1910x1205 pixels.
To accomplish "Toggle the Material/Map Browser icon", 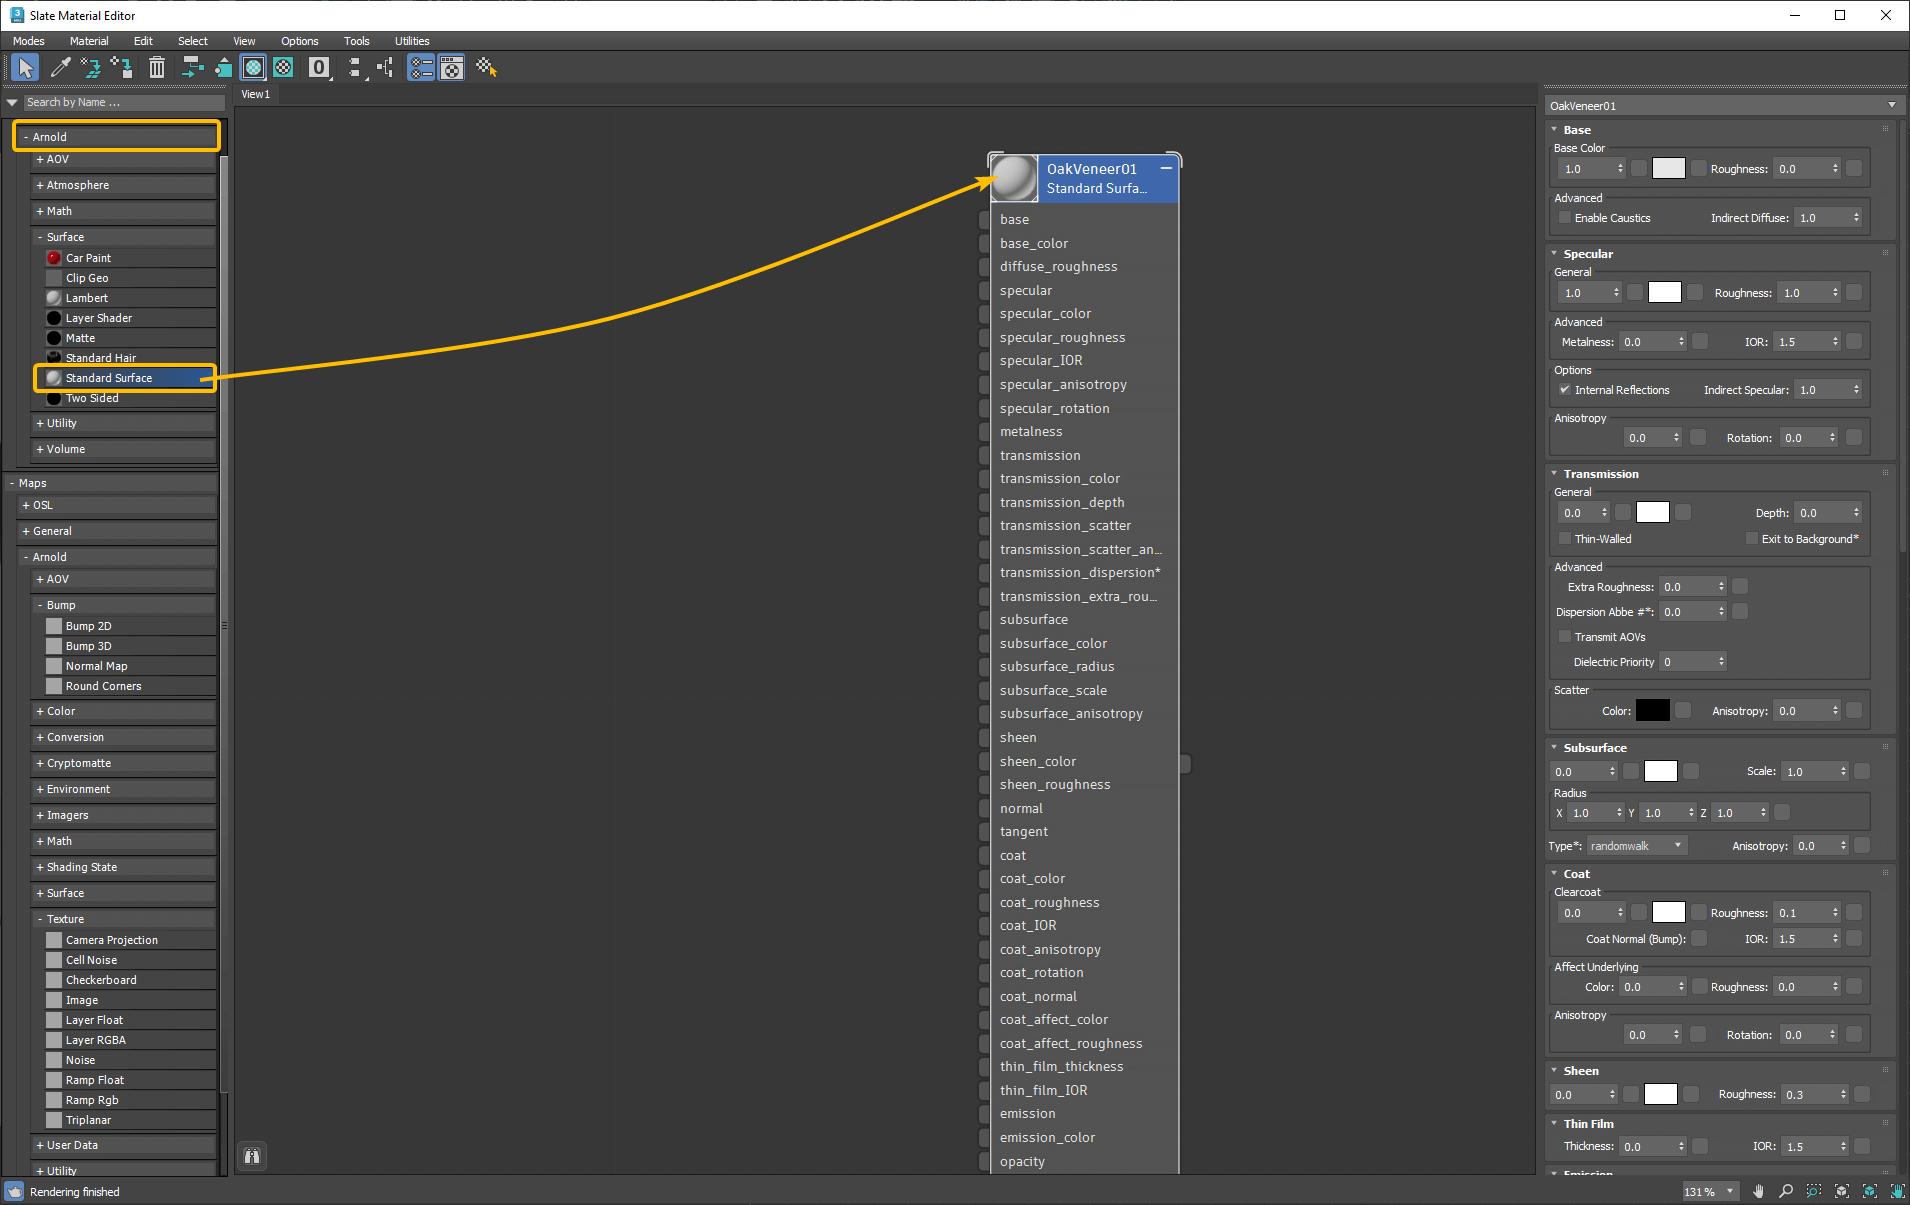I will [421, 67].
